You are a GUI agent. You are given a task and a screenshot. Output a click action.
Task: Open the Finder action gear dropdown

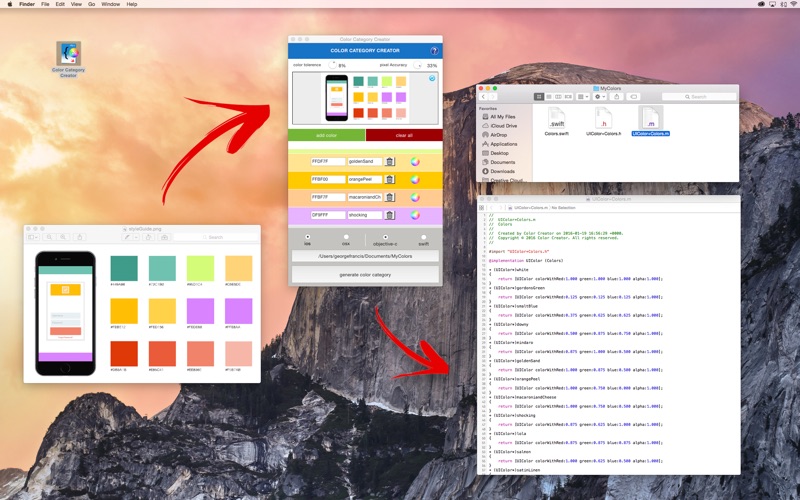(x=599, y=96)
